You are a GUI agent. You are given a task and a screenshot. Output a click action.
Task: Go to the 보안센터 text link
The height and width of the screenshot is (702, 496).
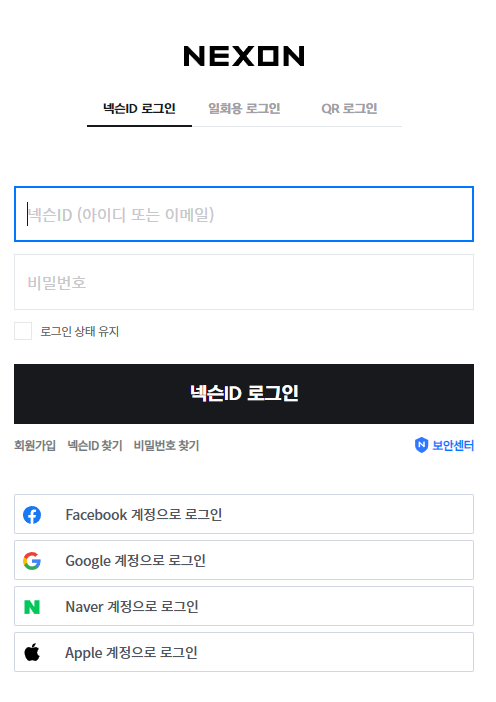[x=453, y=445]
